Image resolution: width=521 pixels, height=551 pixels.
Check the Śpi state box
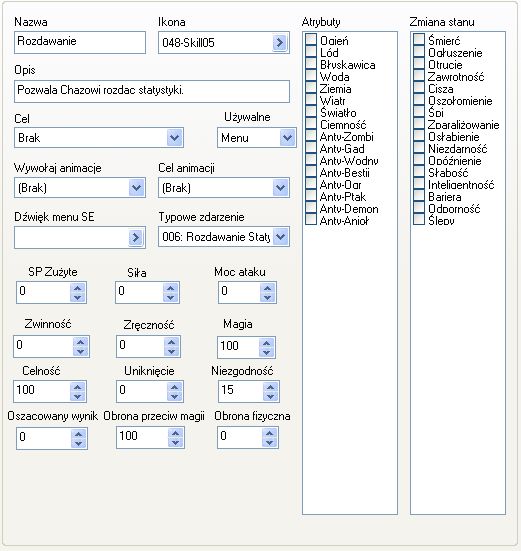pos(419,111)
